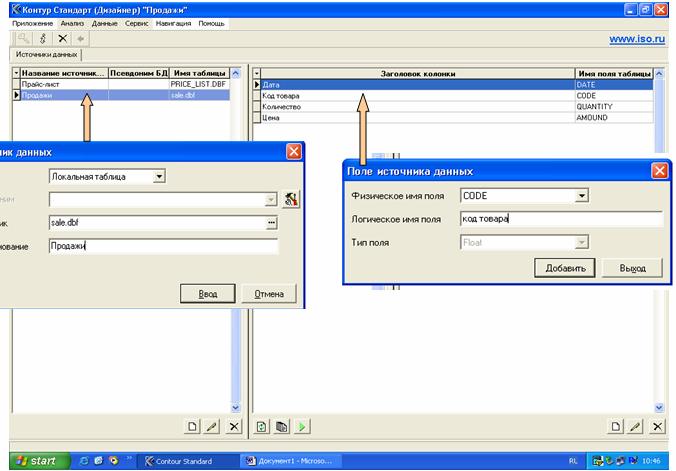Click new data source icon under left panel
676x471 pixels.
pyautogui.click(x=193, y=426)
